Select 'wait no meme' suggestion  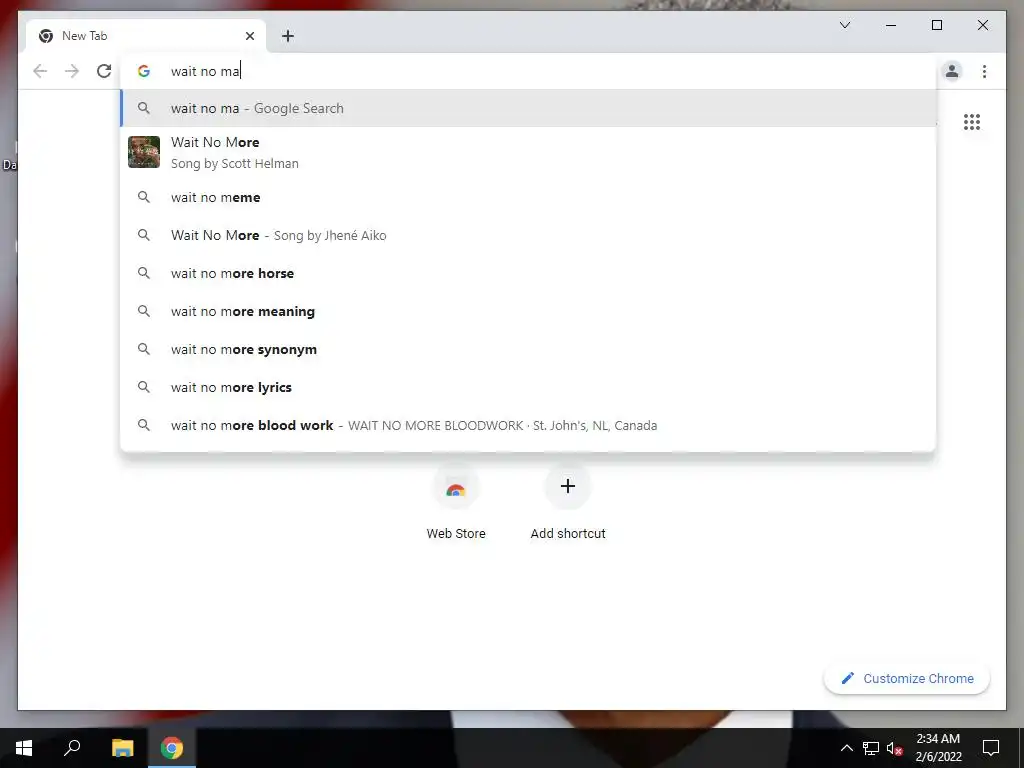click(528, 197)
